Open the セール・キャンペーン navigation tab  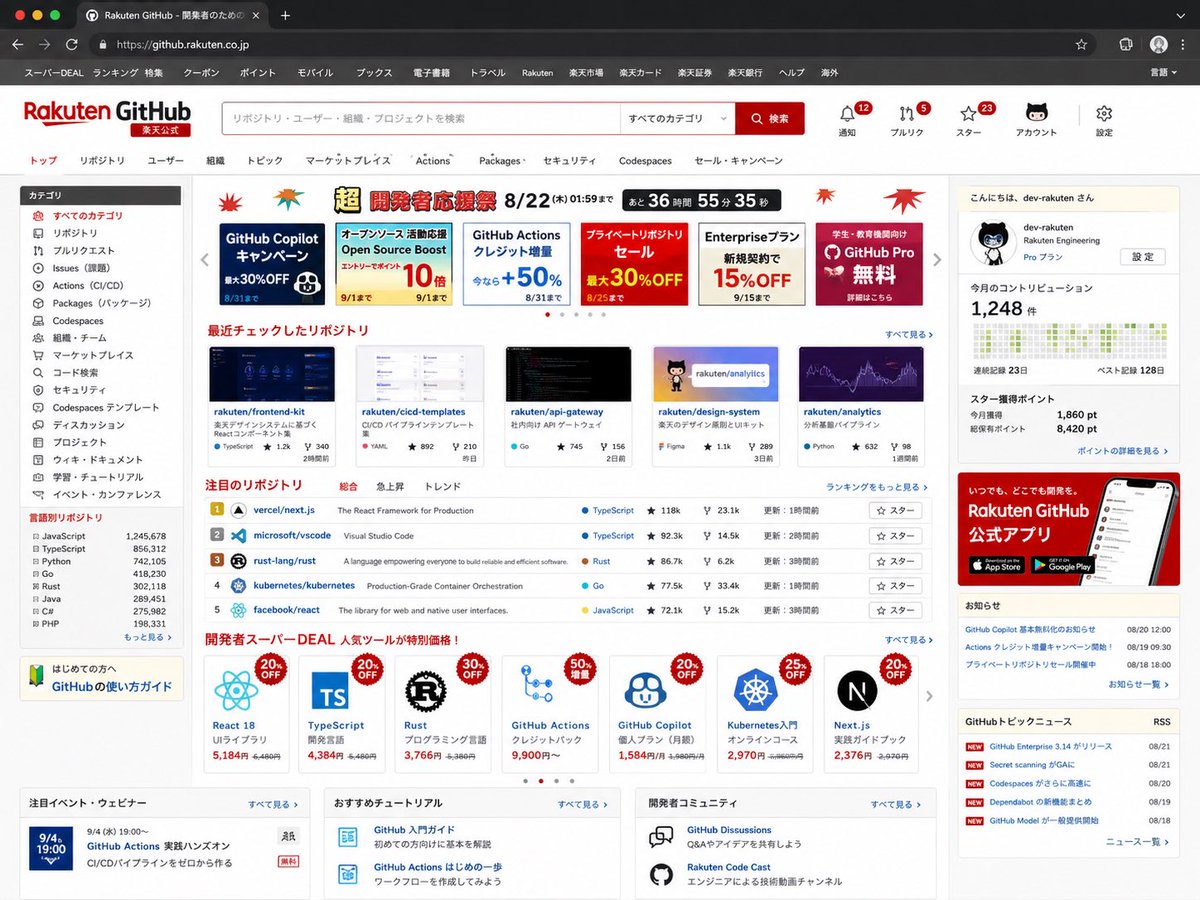pos(738,161)
